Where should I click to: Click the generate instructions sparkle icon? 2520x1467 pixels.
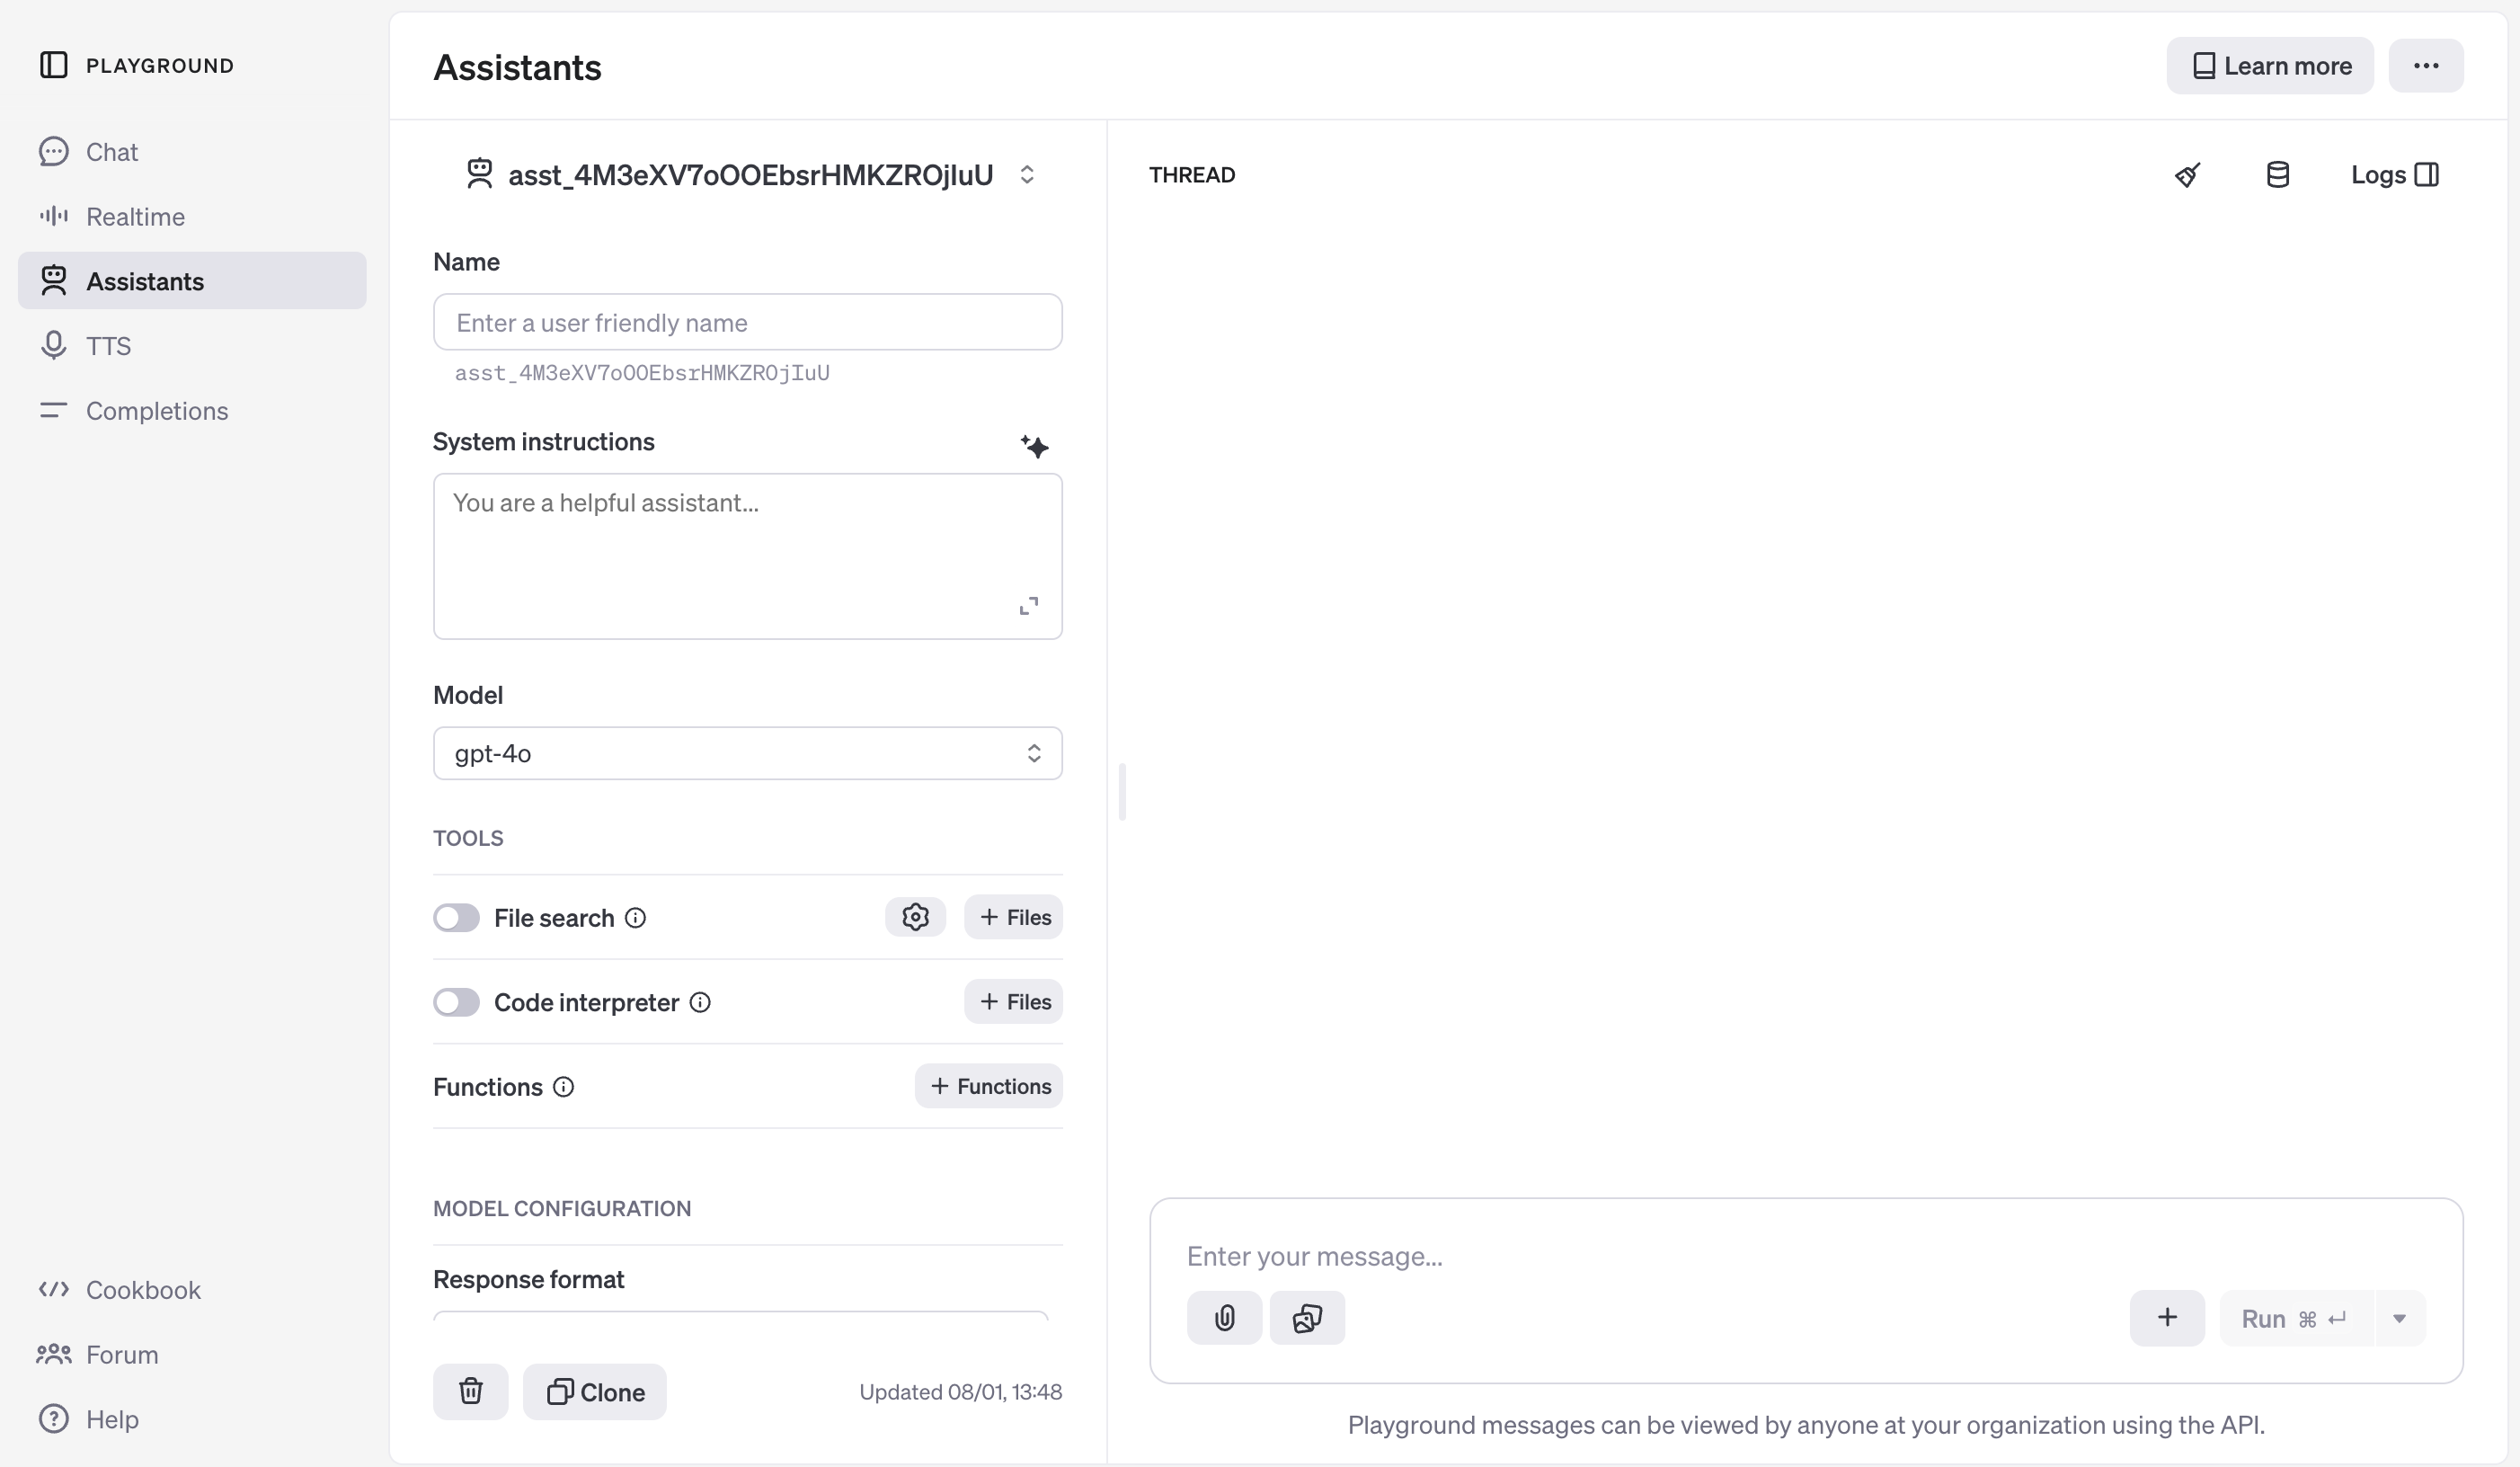[1034, 446]
